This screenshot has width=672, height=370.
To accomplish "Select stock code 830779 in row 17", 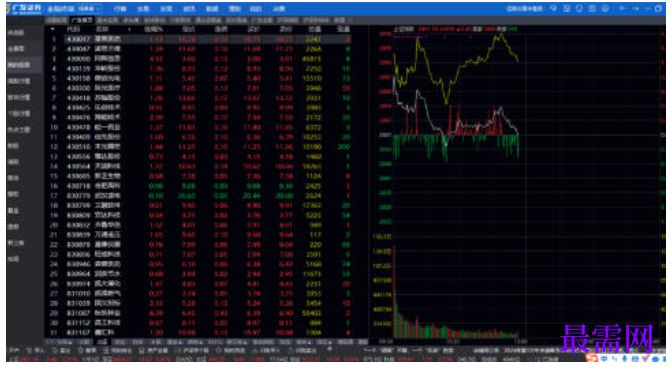I will (x=78, y=196).
